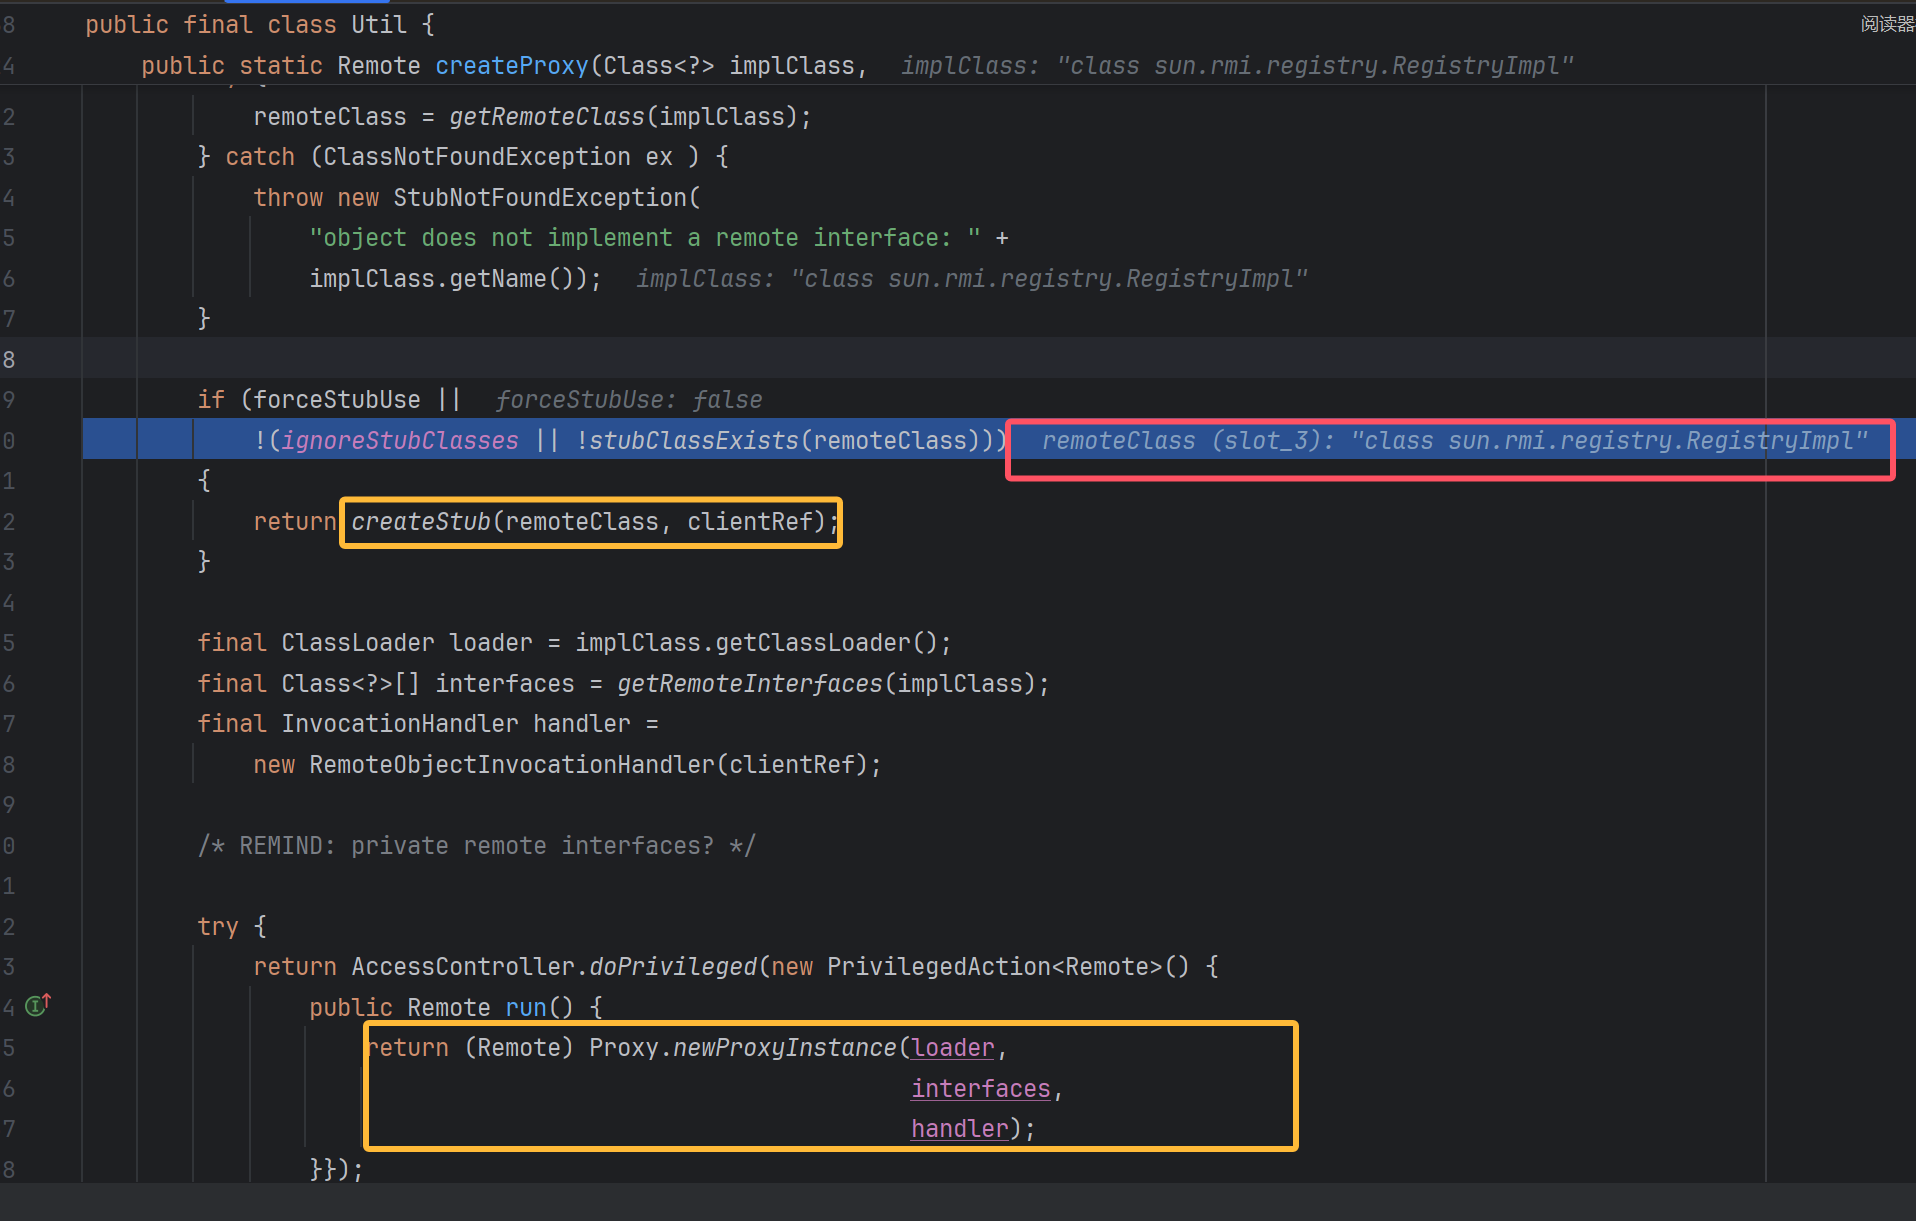Select the StubNotFoundException constructor name
The width and height of the screenshot is (1916, 1221).
pos(540,198)
